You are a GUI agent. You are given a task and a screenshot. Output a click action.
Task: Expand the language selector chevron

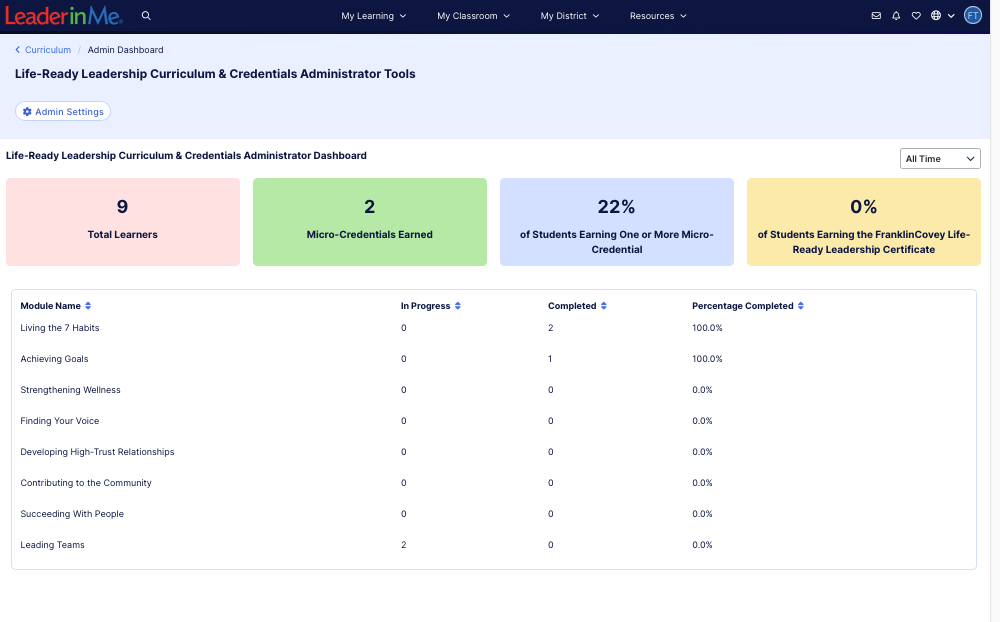(950, 16)
